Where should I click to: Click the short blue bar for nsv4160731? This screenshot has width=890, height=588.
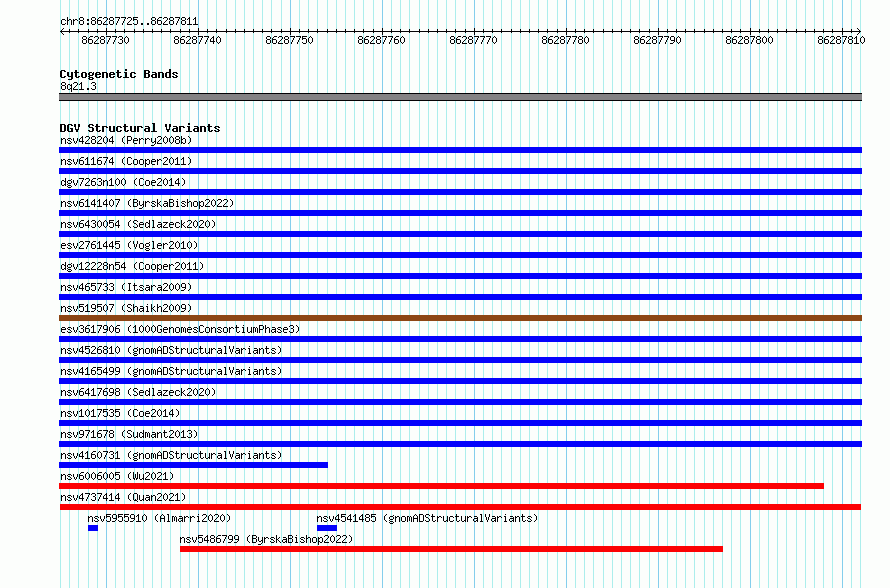coord(194,465)
